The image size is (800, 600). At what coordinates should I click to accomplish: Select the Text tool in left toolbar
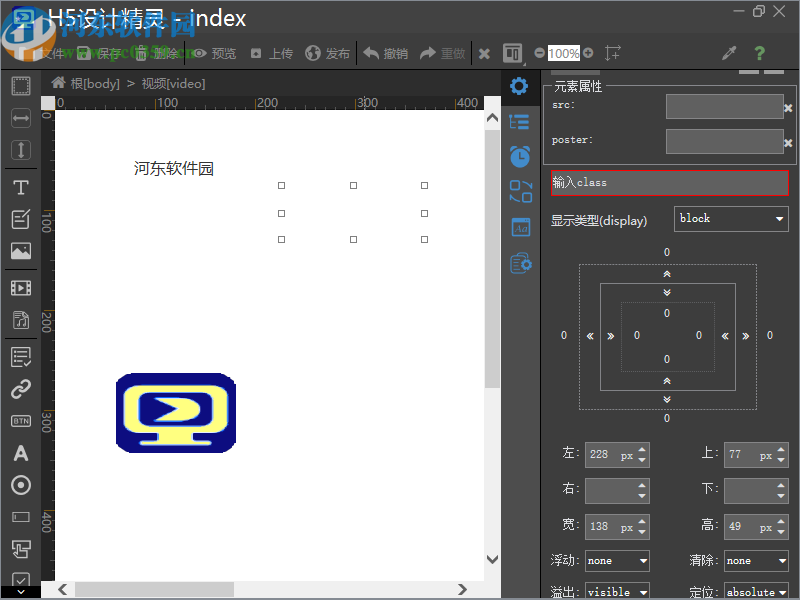pos(20,187)
